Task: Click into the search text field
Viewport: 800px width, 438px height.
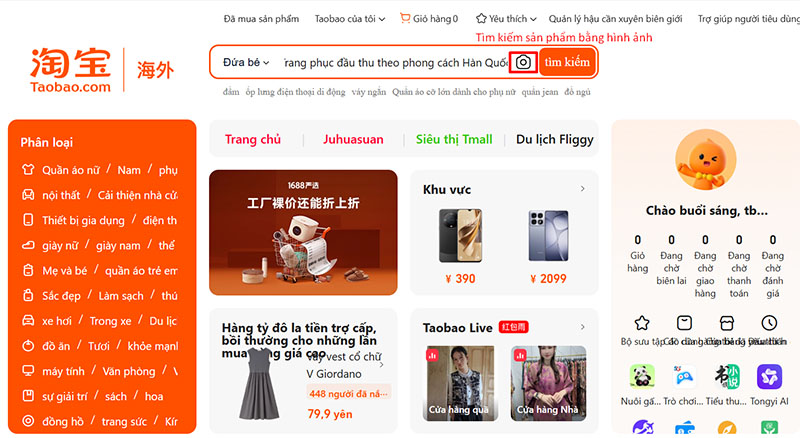Action: coord(396,62)
